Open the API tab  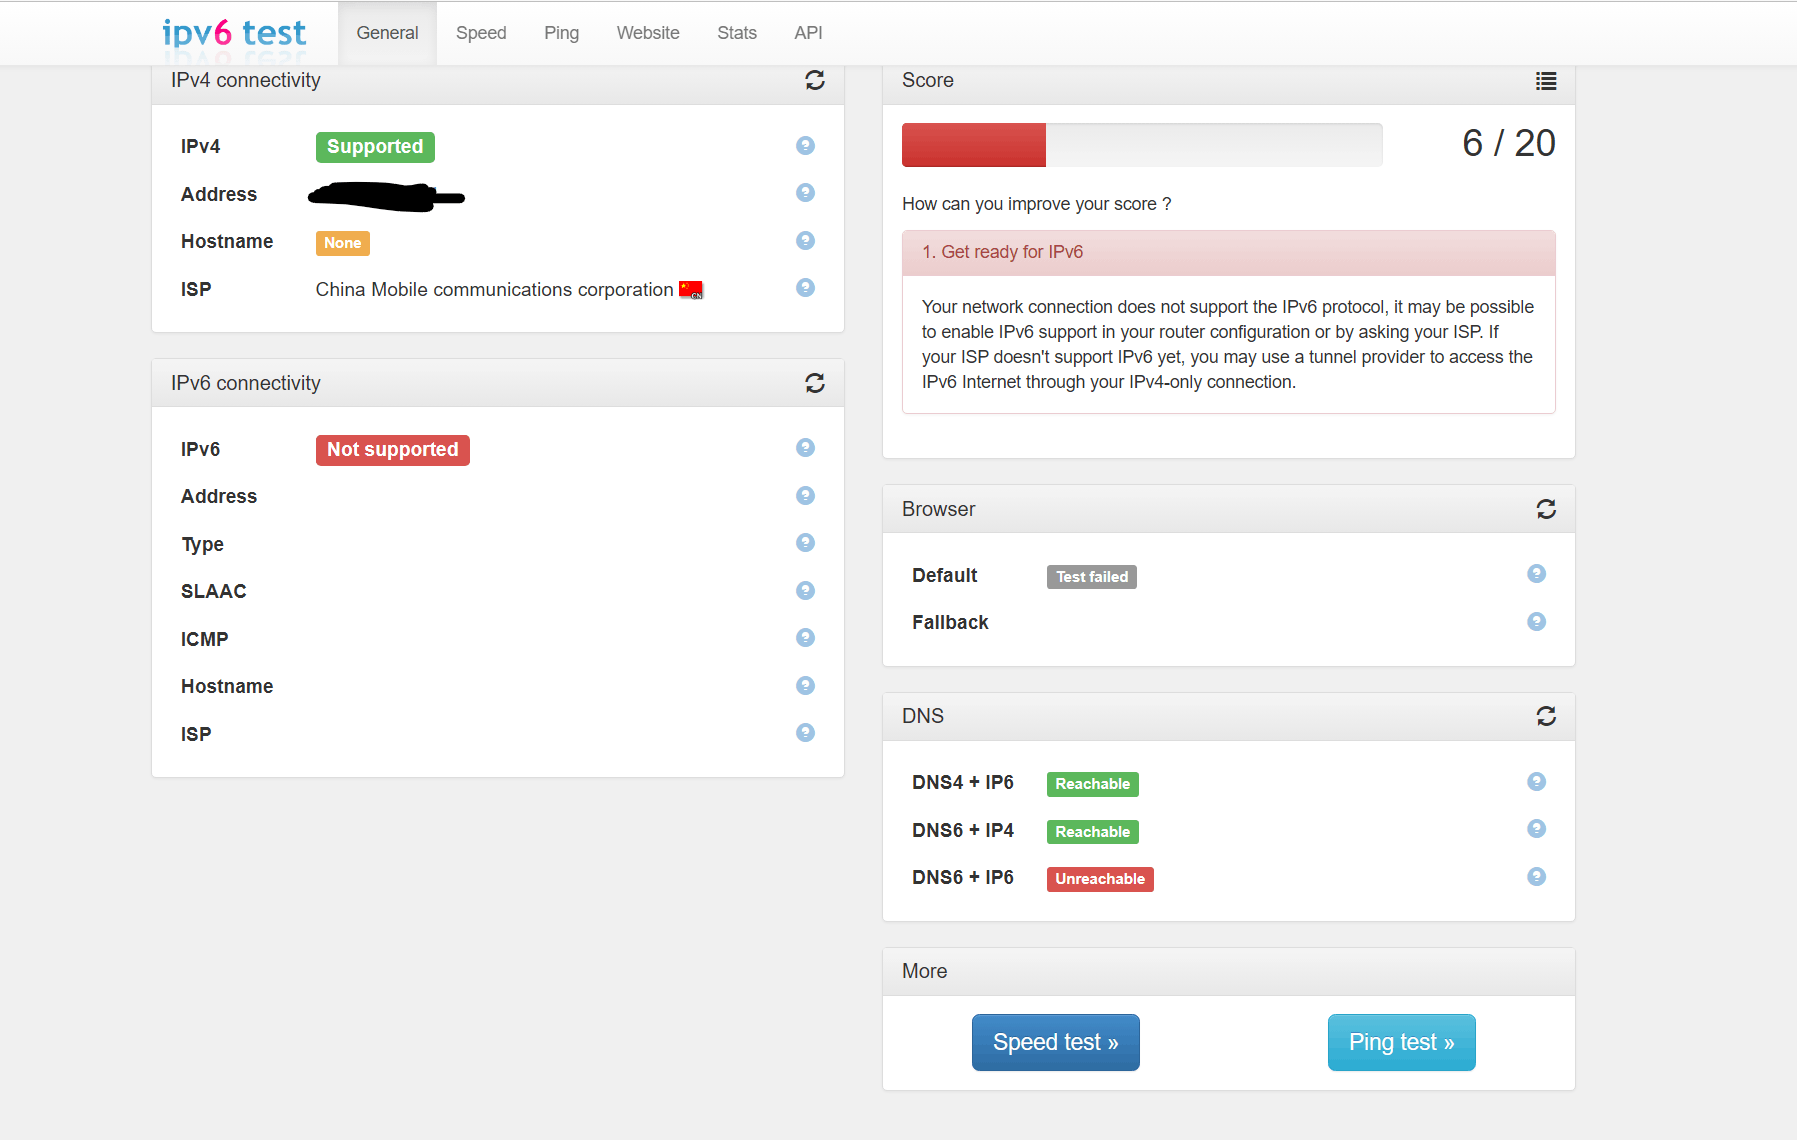[x=808, y=33]
